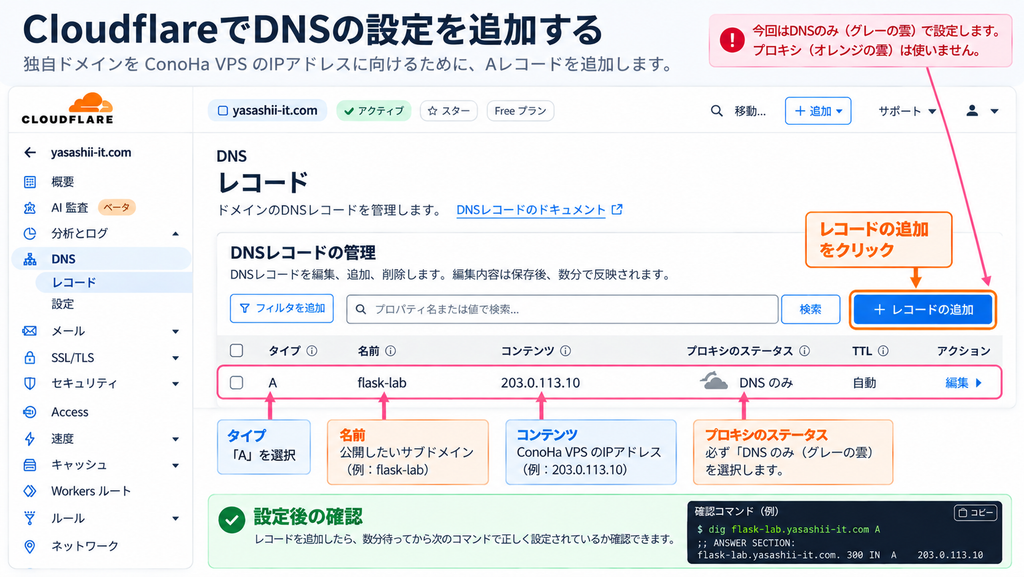
Task: Click the 速度 lightning bolt icon
Action: 30,439
